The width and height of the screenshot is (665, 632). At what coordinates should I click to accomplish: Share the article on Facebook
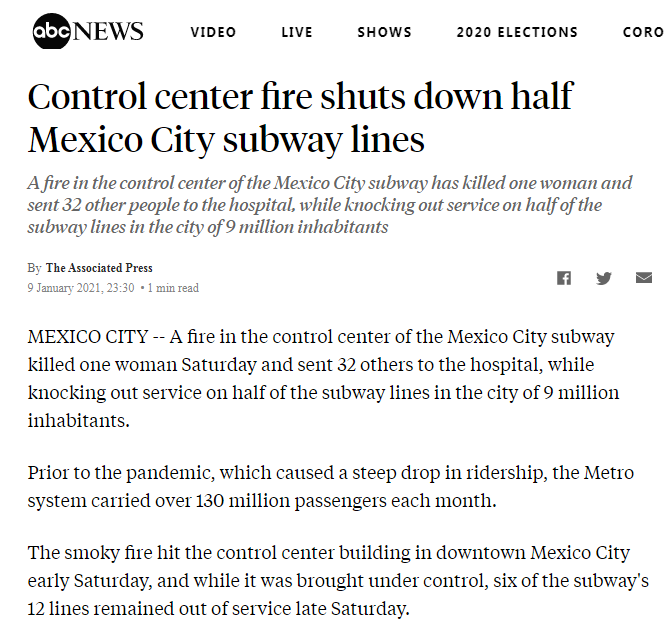[564, 277]
